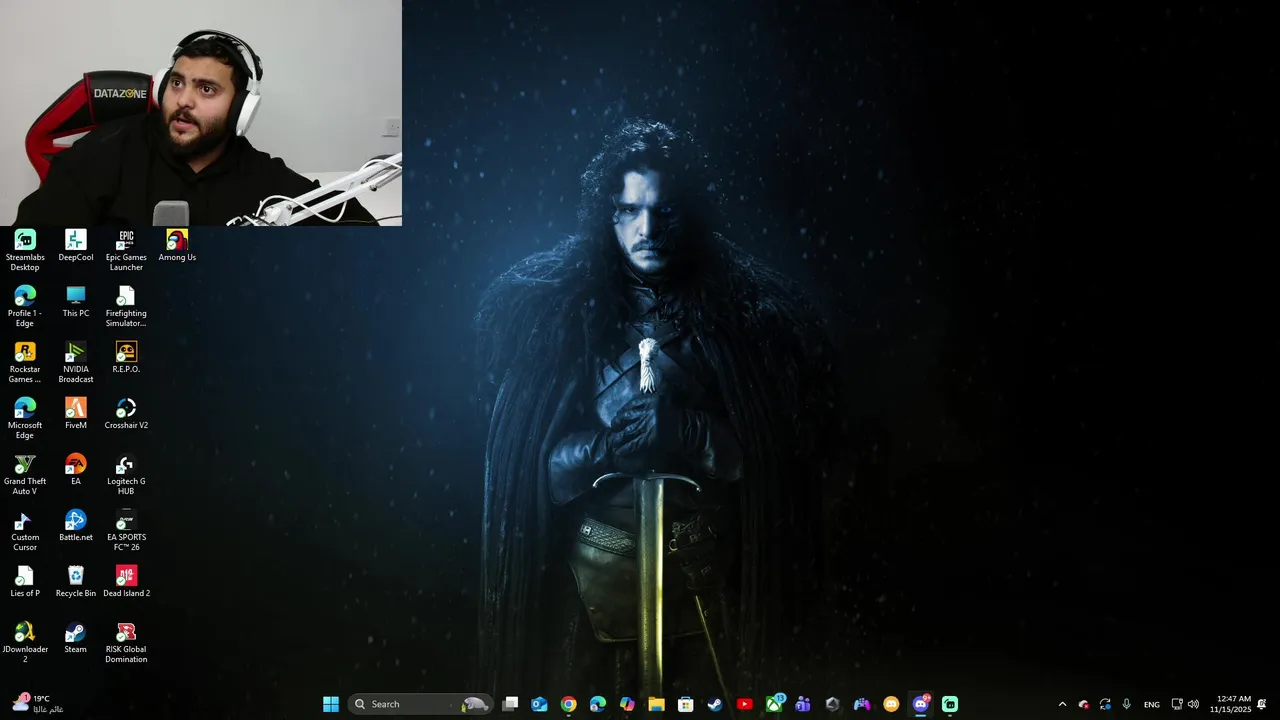Image resolution: width=1280 pixels, height=720 pixels.
Task: Open the volume speaker tray icon
Action: tap(1193, 704)
